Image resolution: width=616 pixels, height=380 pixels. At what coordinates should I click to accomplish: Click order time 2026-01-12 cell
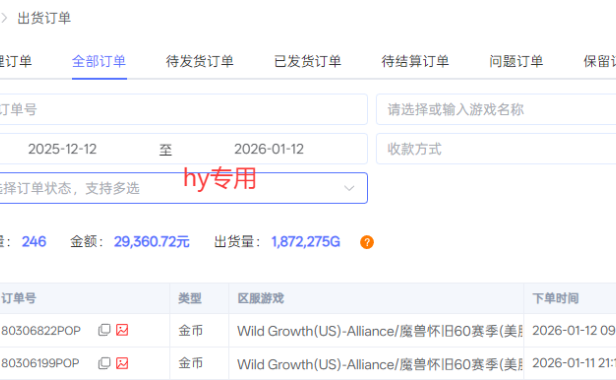pos(574,330)
